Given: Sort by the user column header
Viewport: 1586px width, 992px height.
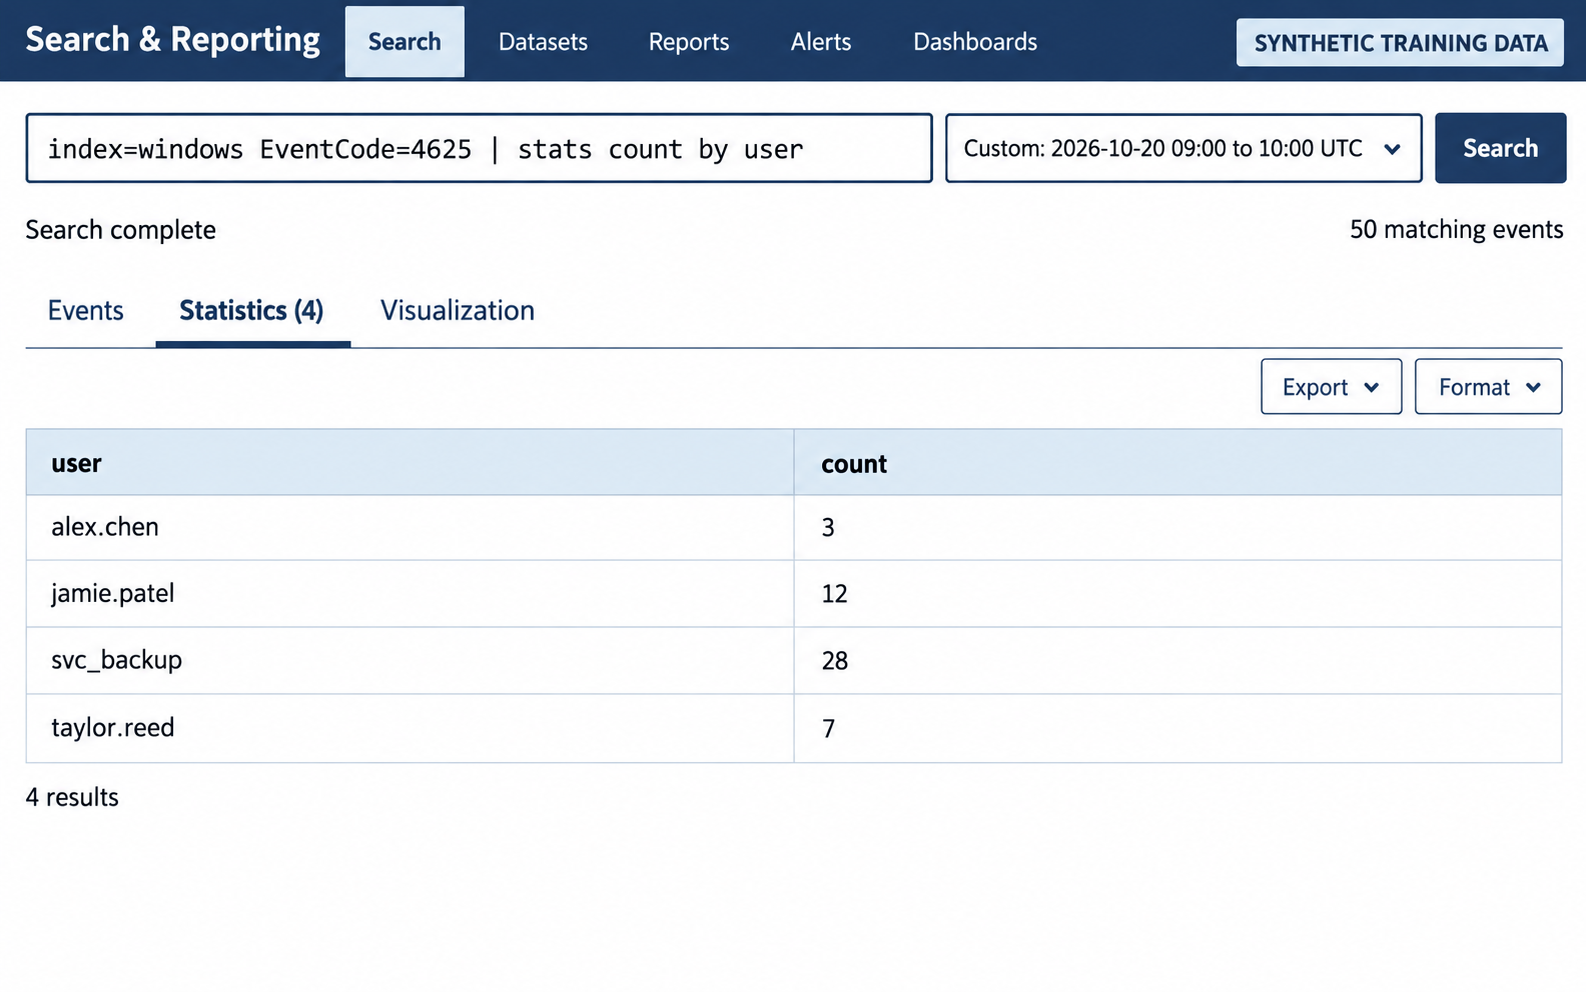Looking at the screenshot, I should coord(410,463).
